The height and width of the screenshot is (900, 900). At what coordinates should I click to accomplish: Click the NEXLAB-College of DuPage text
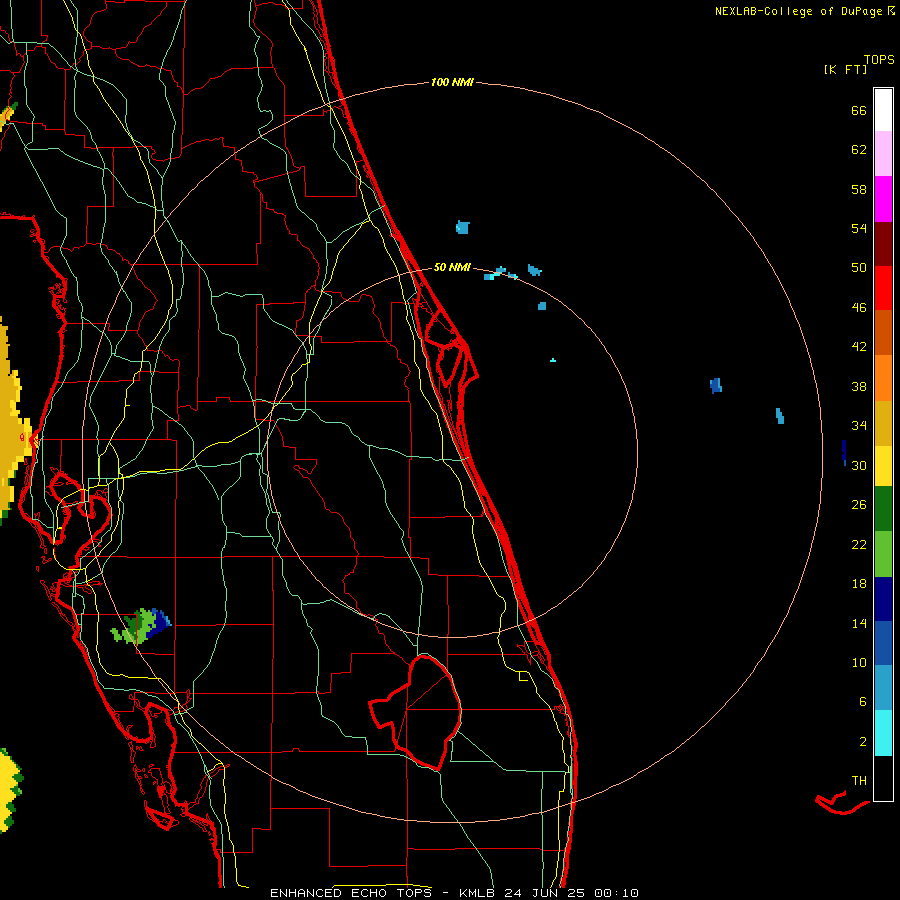coord(798,11)
